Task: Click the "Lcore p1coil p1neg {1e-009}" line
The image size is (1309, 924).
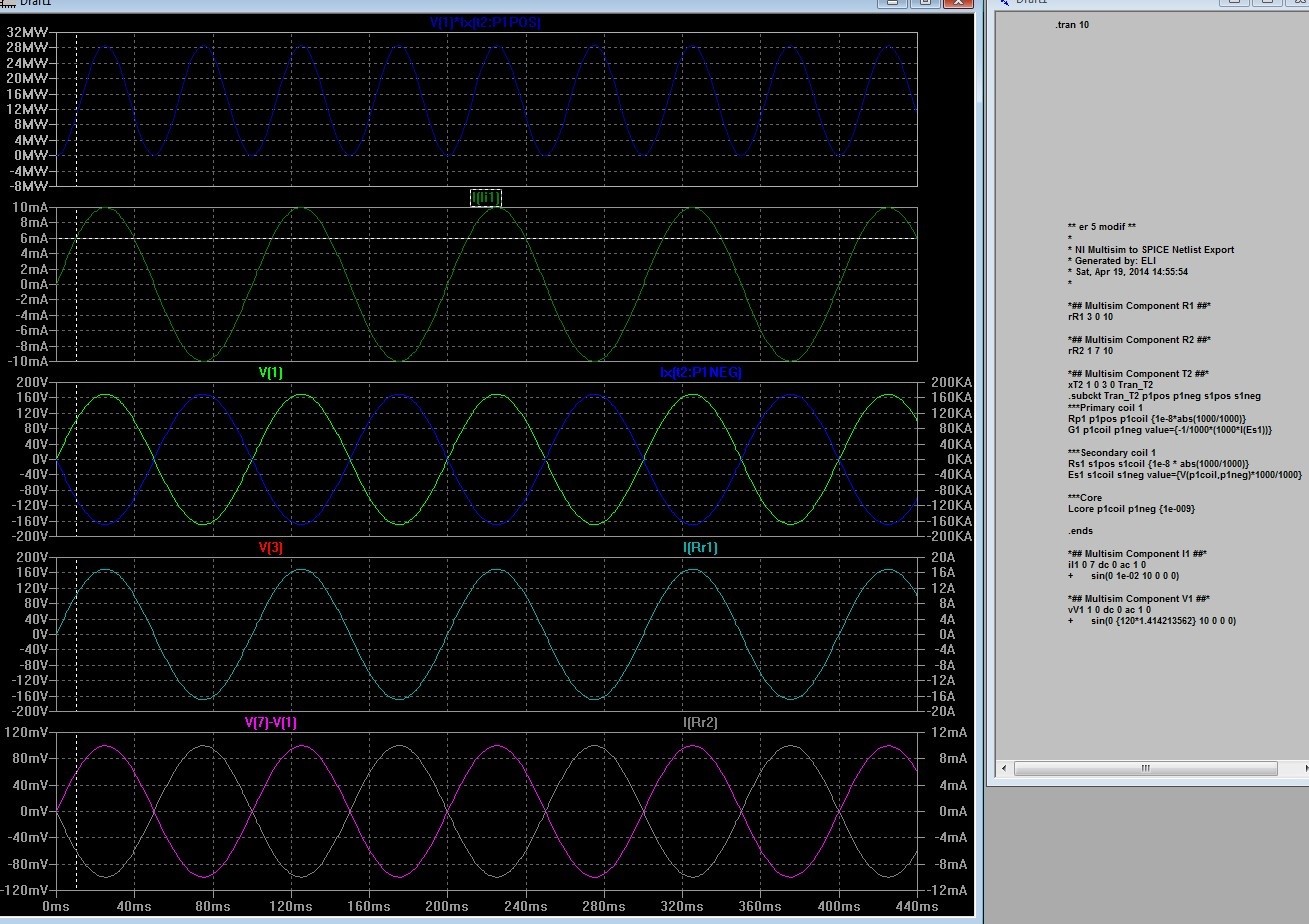Action: (1131, 509)
